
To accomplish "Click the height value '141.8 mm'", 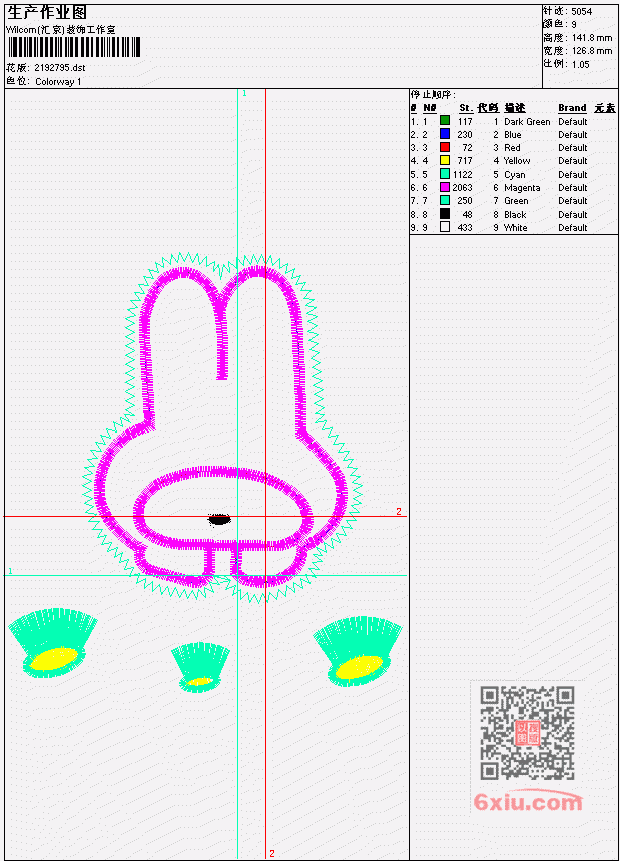I will pyautogui.click(x=592, y=37).
